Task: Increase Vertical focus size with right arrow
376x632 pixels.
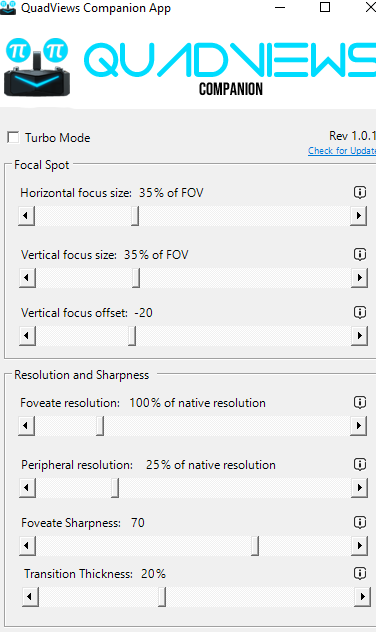Action: 359,278
